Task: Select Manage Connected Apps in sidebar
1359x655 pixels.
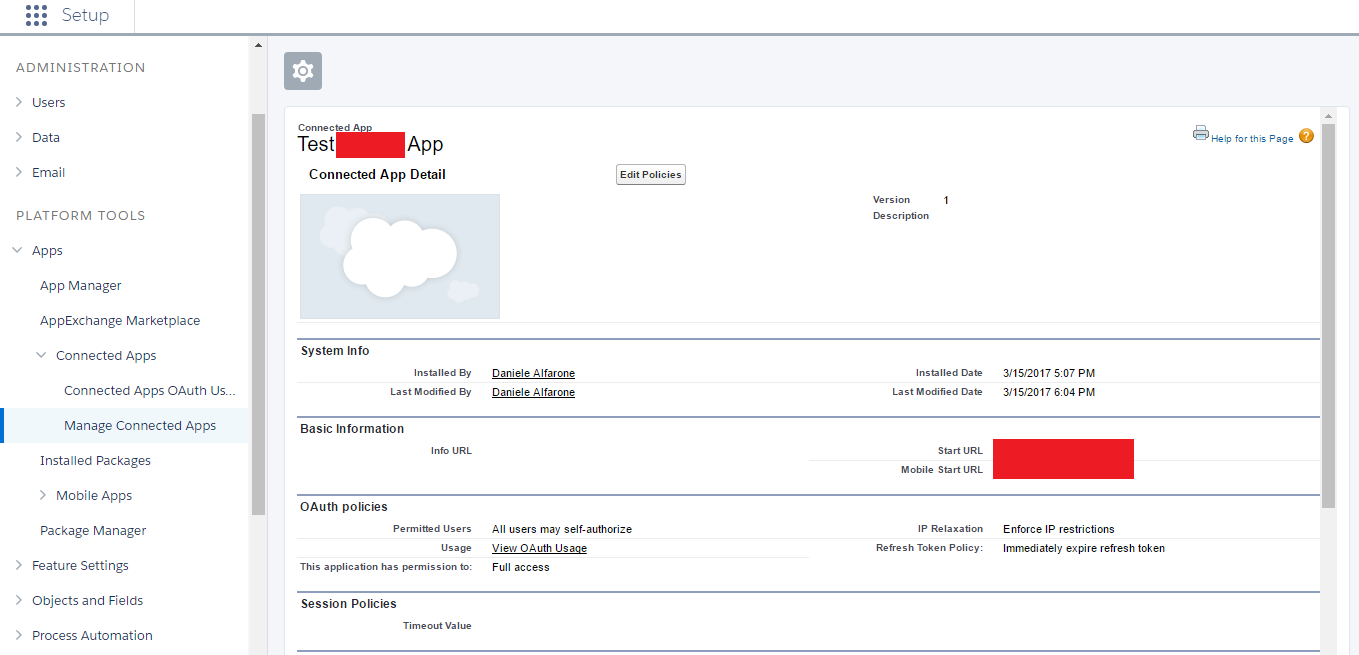Action: (x=140, y=426)
